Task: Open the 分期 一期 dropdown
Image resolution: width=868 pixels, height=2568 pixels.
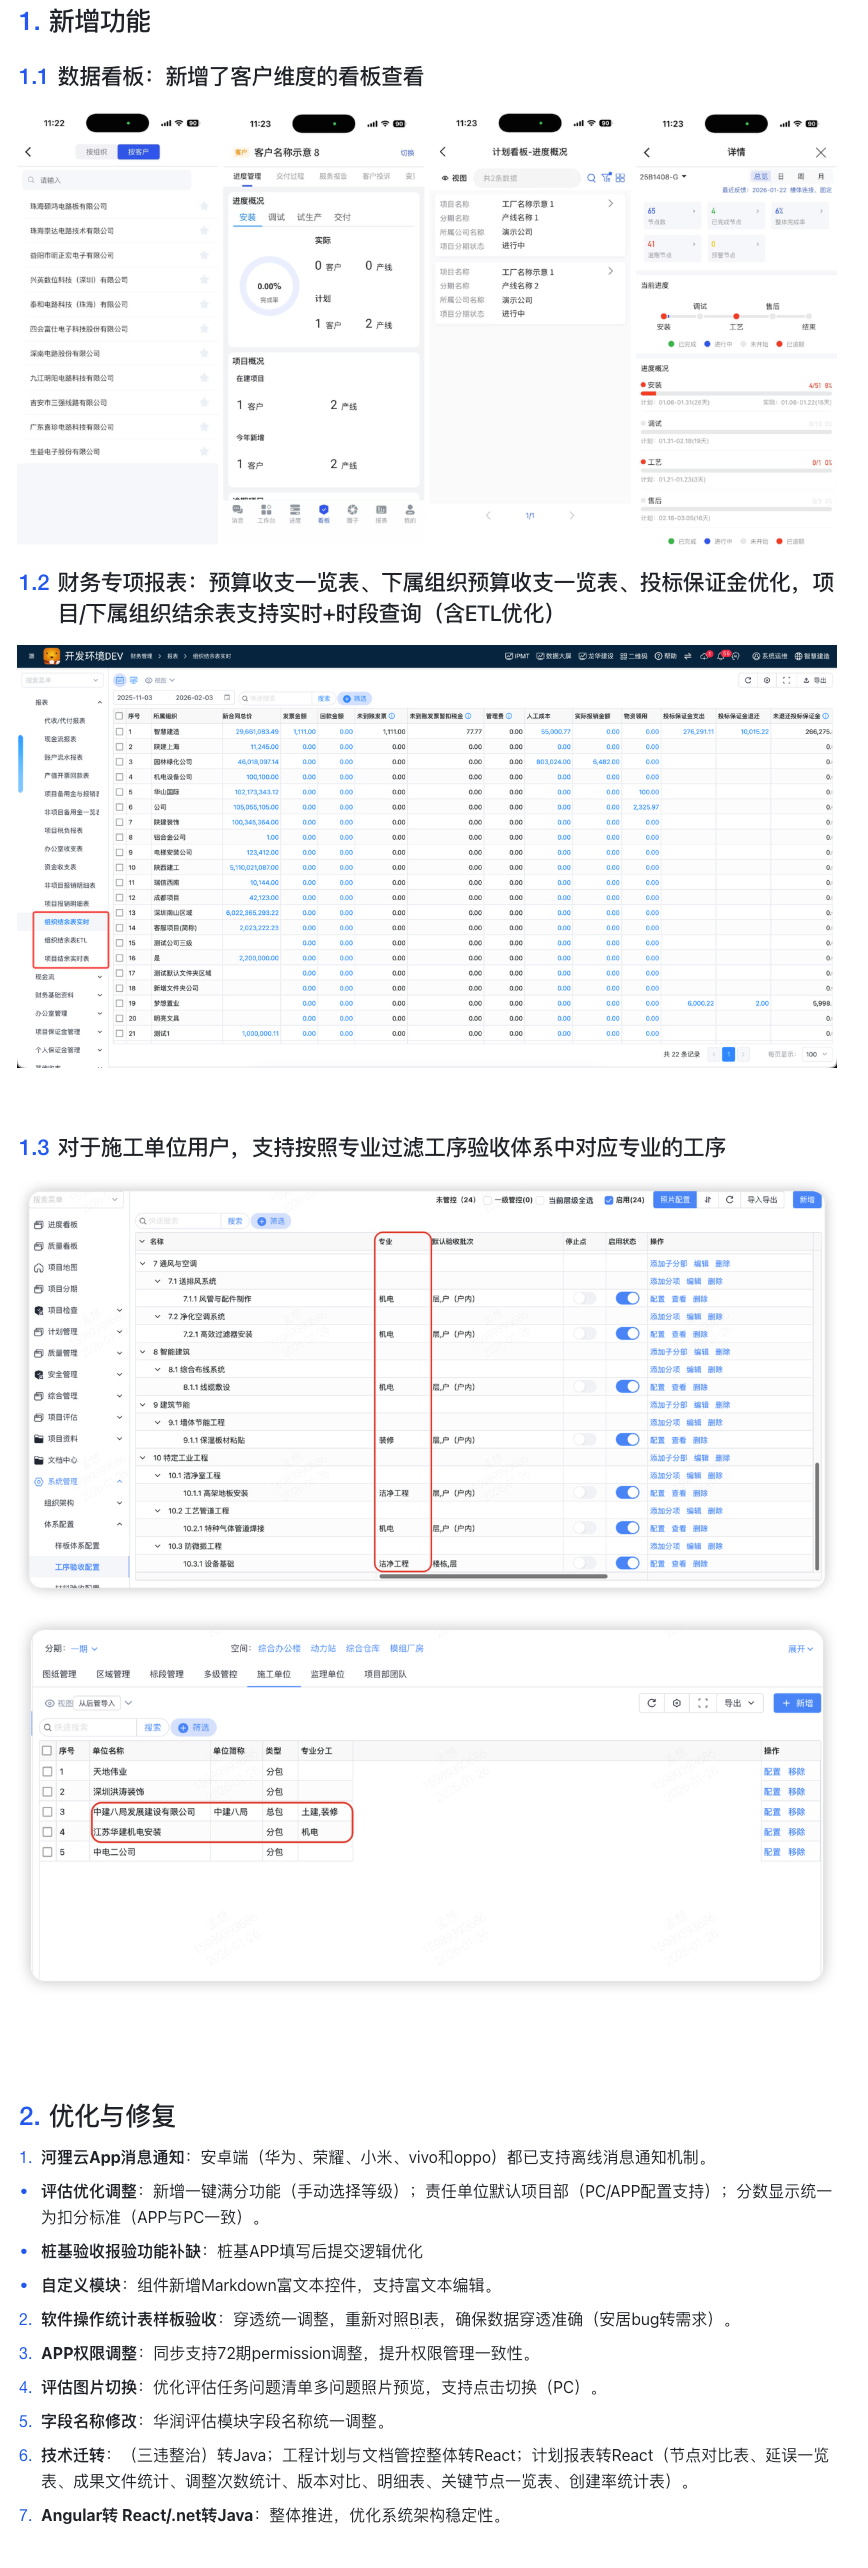Action: pos(83,1648)
